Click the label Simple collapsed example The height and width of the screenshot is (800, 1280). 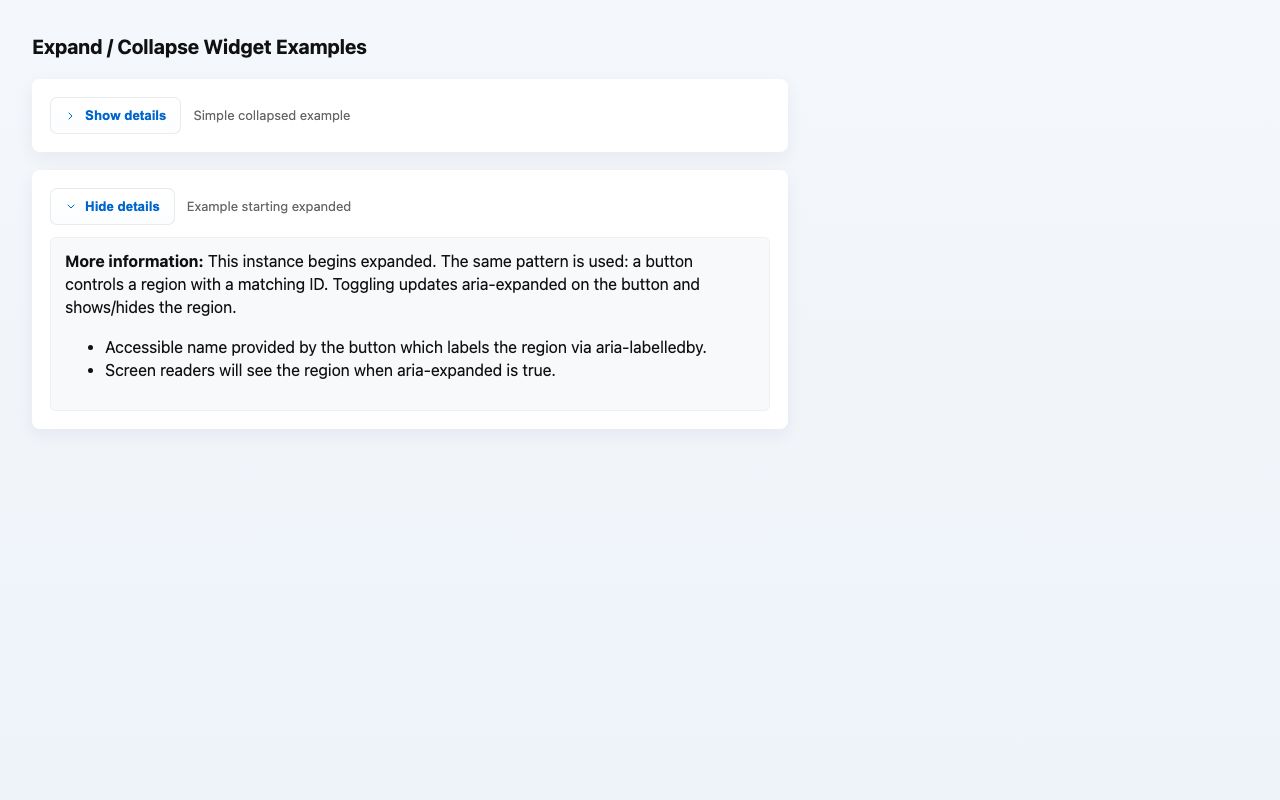pos(271,115)
